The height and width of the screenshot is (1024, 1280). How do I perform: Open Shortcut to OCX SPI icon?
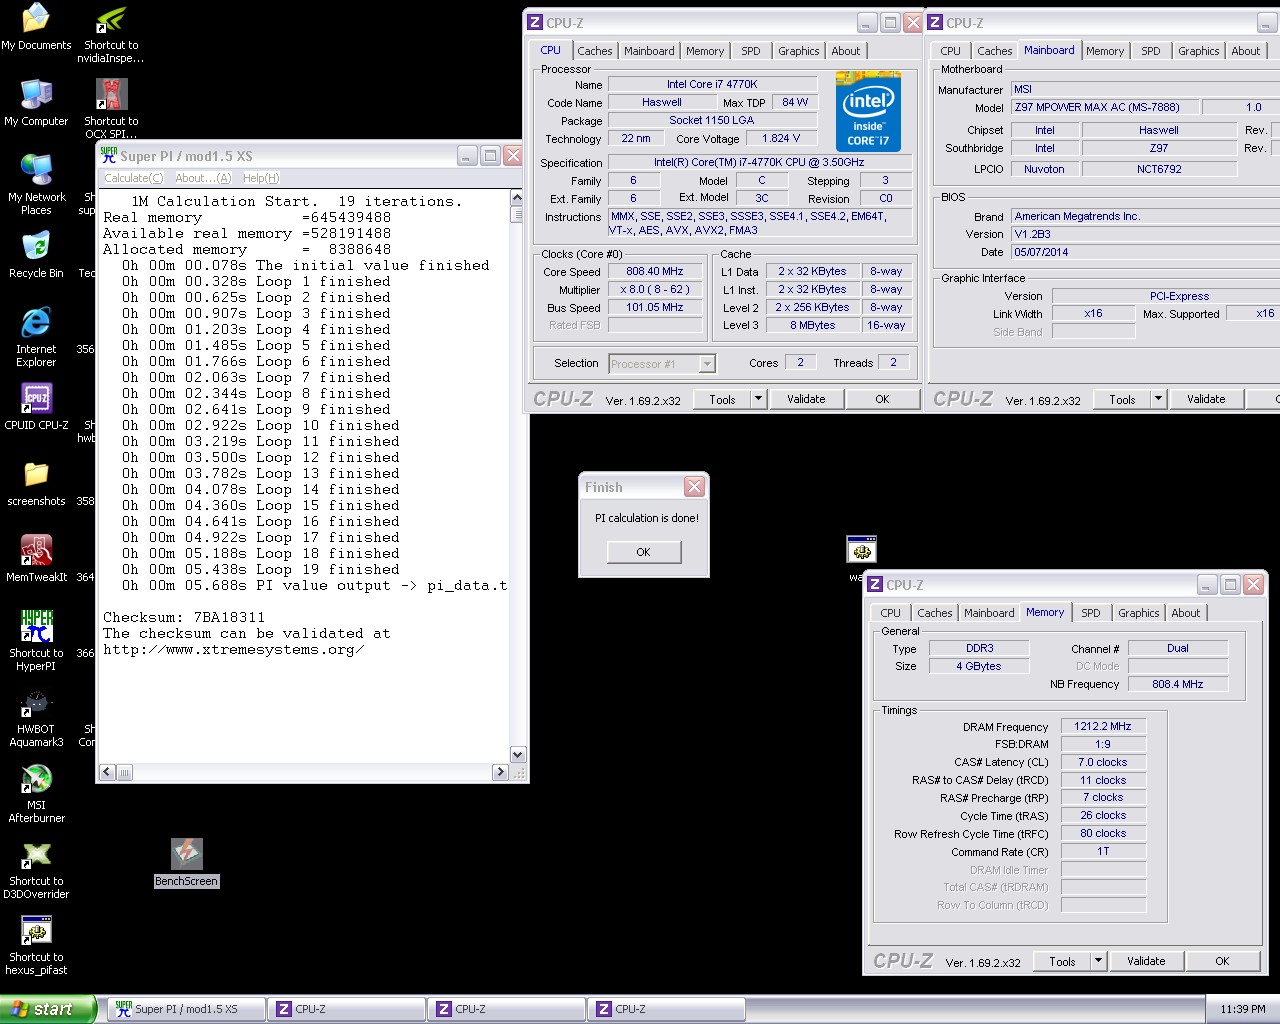[x=111, y=109]
